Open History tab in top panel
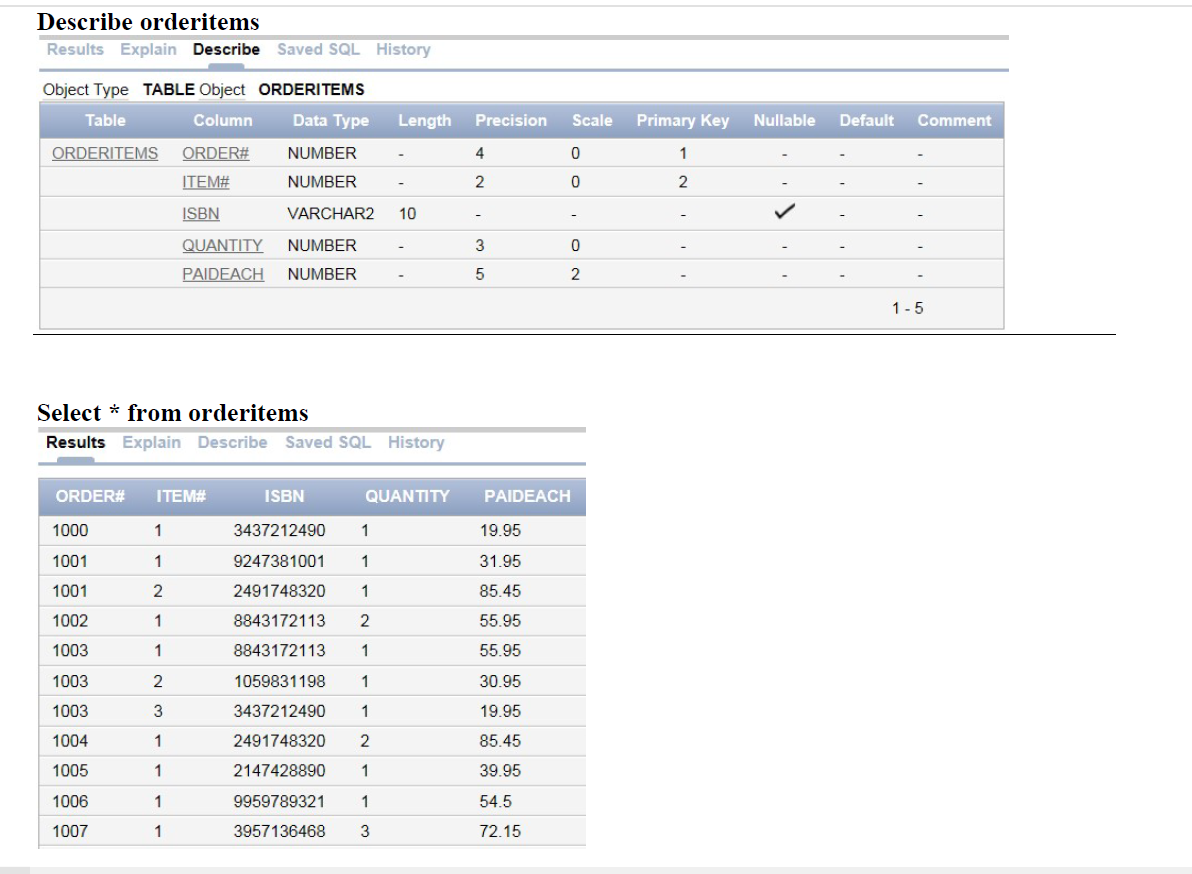Screen dimensions: 1192x874 click(x=403, y=49)
